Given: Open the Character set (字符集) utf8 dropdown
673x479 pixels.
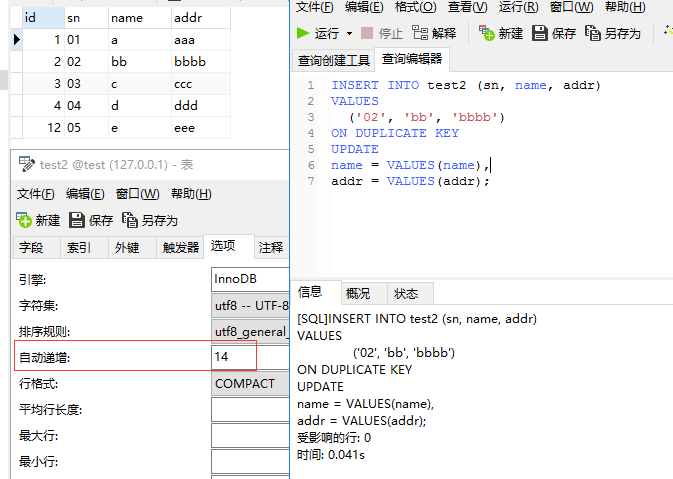Looking at the screenshot, I should point(250,306).
